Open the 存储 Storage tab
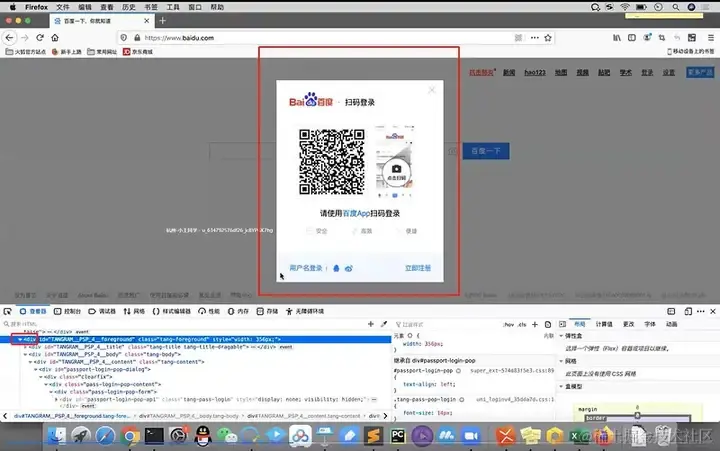This screenshot has height=451, width=720. click(267, 311)
